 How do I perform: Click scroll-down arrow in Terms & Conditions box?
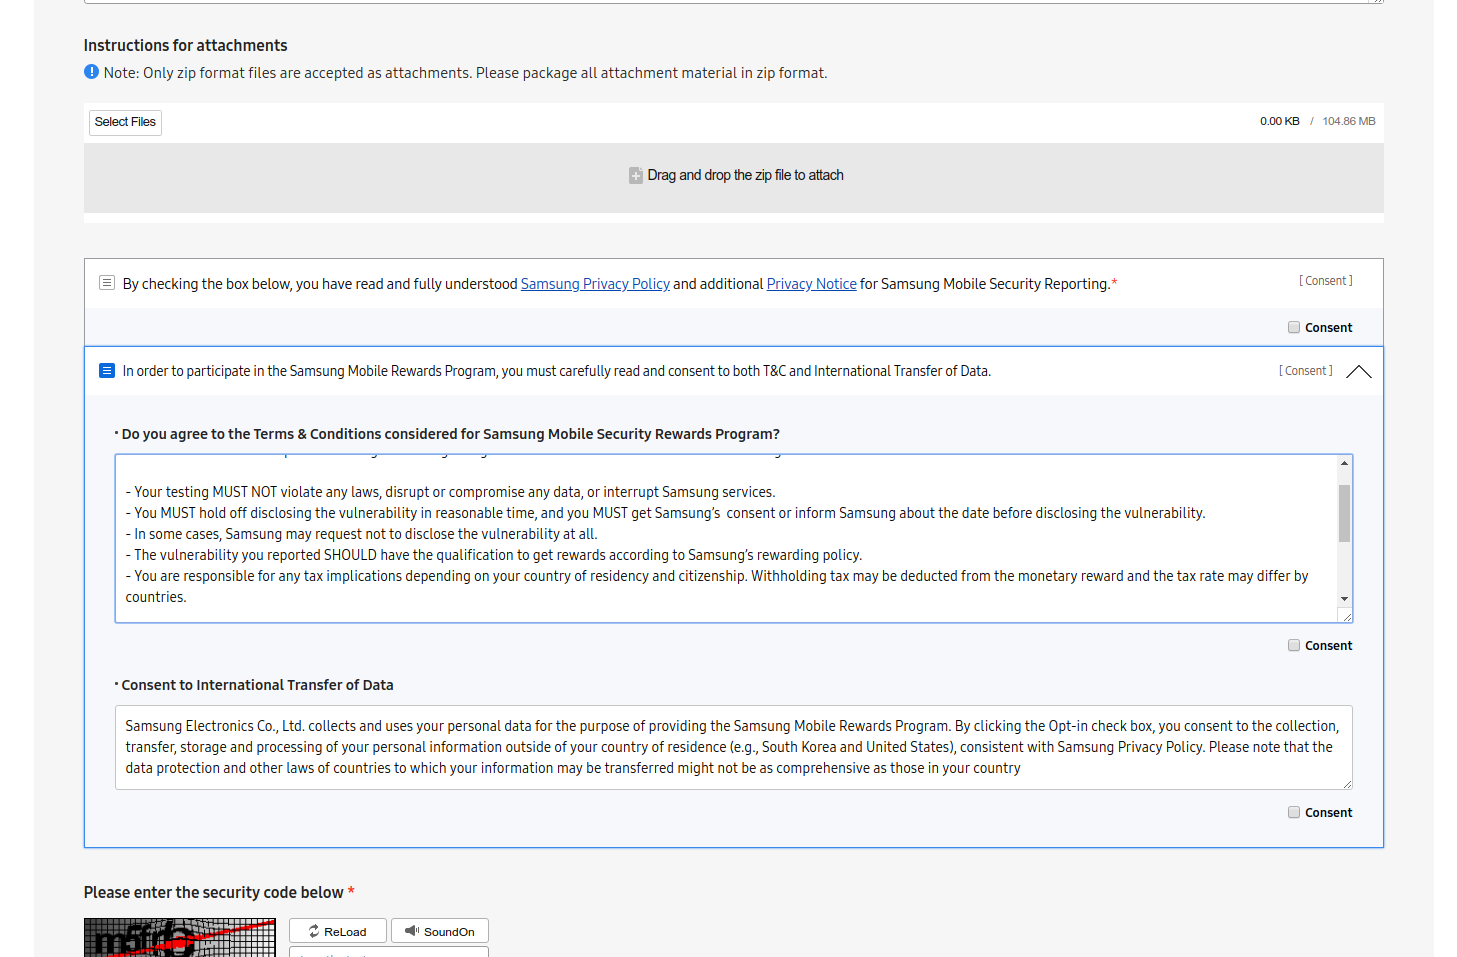tap(1344, 599)
